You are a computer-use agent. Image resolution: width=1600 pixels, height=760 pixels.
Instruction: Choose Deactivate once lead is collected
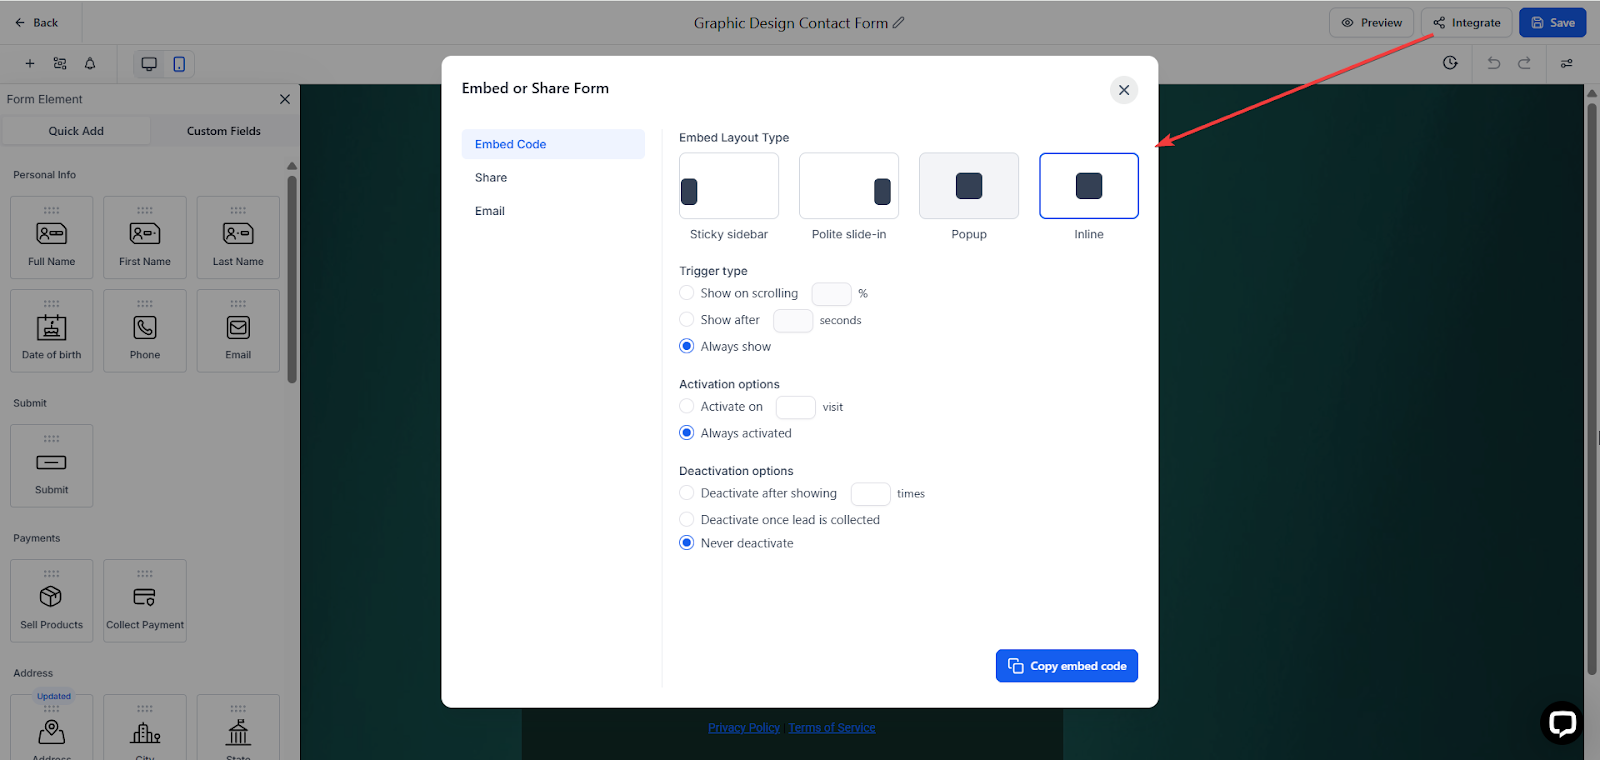(x=686, y=520)
